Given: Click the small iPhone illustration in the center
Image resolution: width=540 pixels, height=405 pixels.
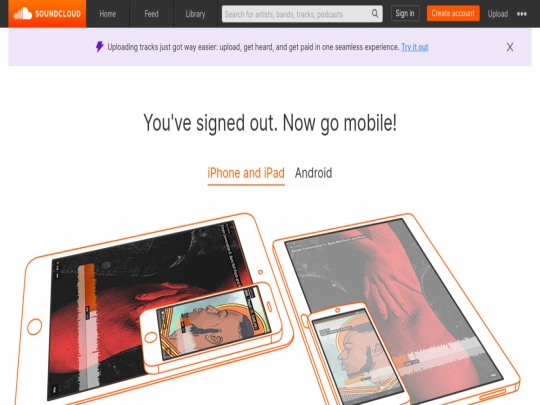Looking at the screenshot, I should [x=212, y=327].
